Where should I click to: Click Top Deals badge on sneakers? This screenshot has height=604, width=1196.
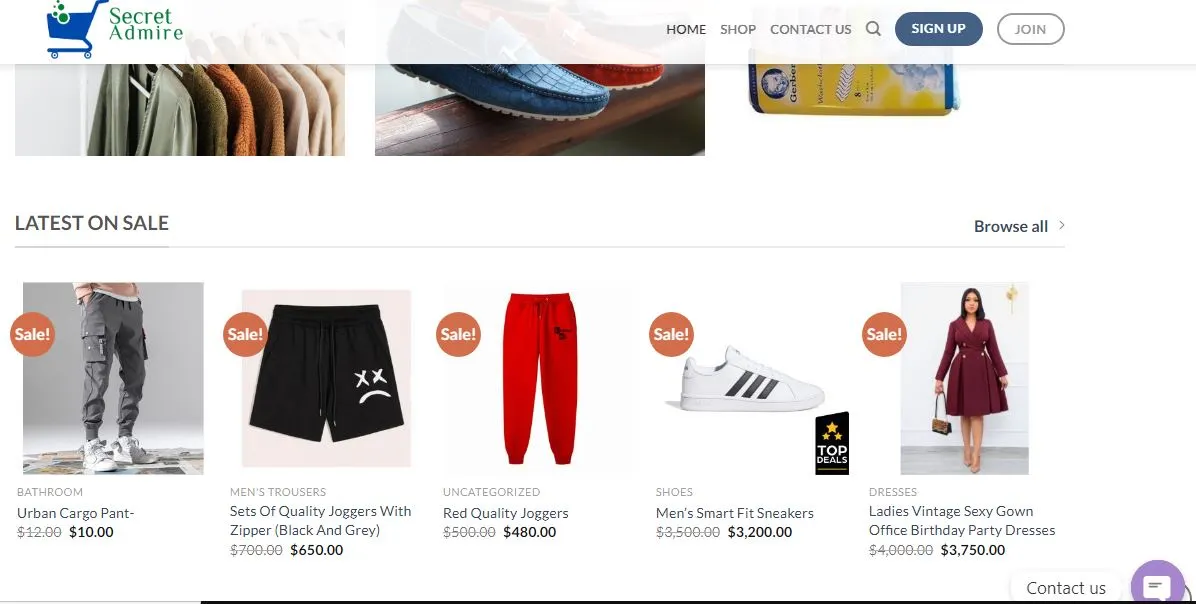point(831,444)
